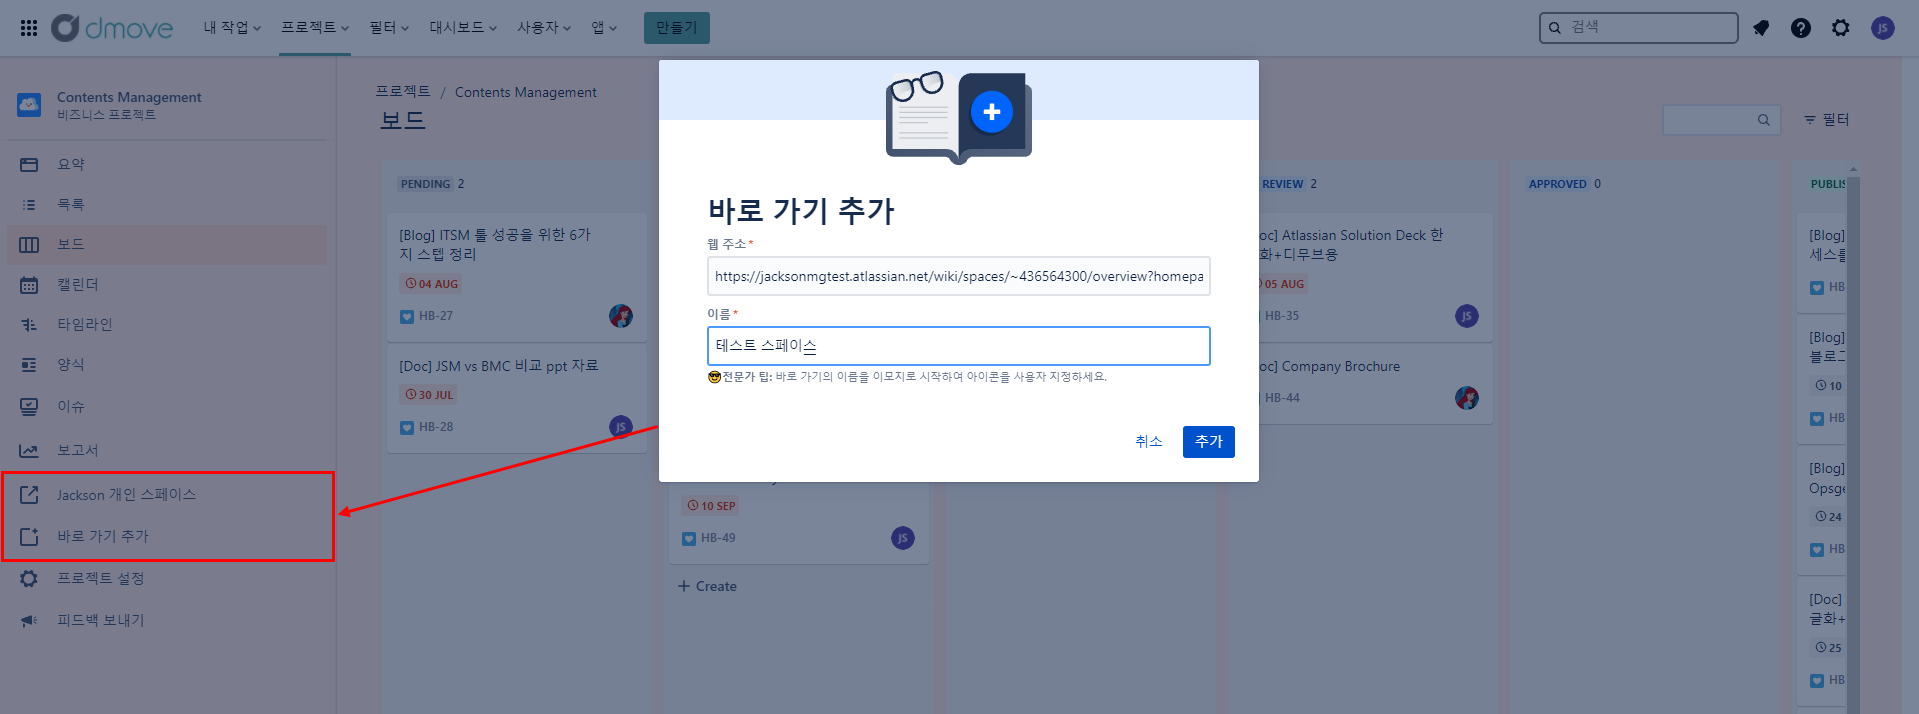Screen dimensions: 1919x714
Task: Click the PENDING column header
Action: 426,184
